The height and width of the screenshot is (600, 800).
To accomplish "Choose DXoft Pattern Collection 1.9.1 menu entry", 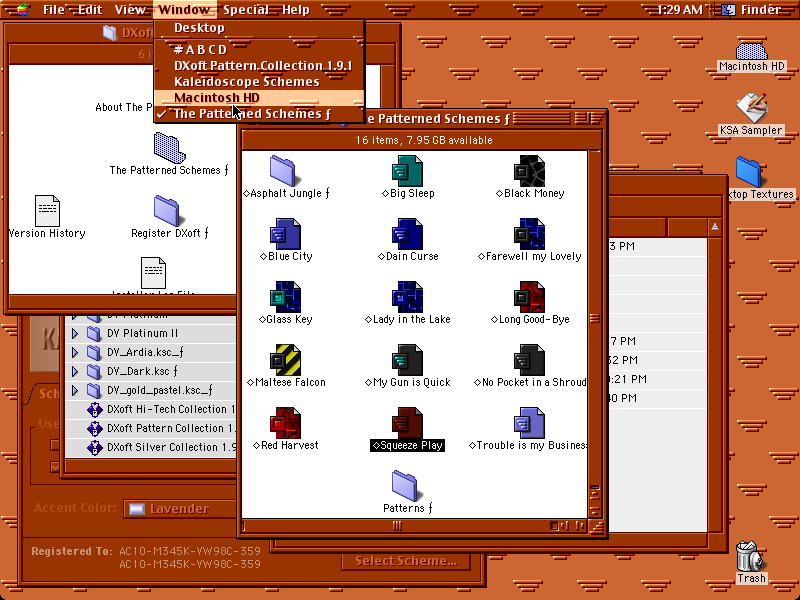I will [x=260, y=66].
